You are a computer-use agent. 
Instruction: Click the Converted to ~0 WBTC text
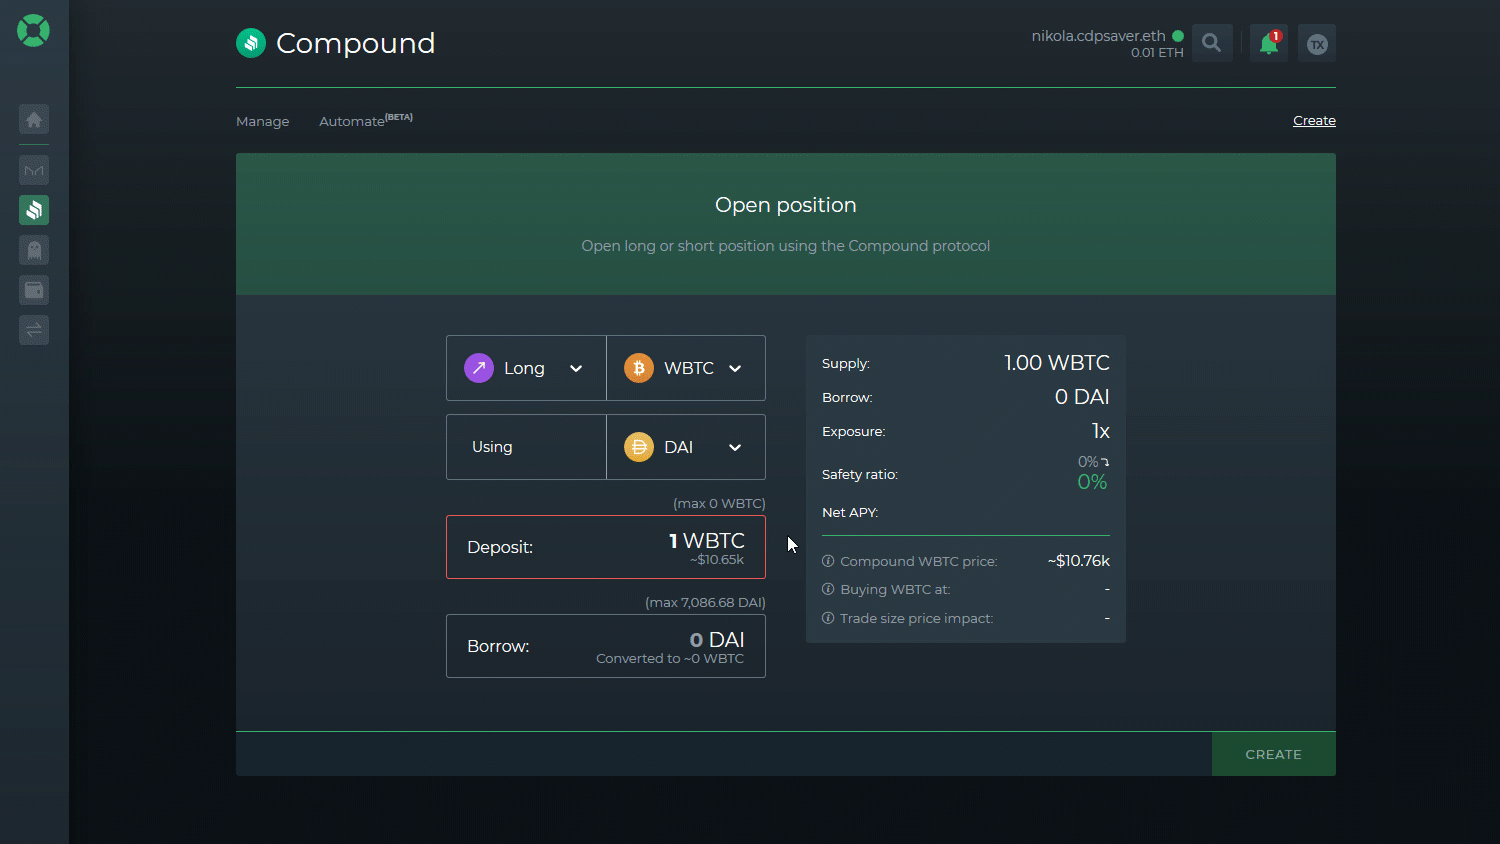(x=670, y=659)
